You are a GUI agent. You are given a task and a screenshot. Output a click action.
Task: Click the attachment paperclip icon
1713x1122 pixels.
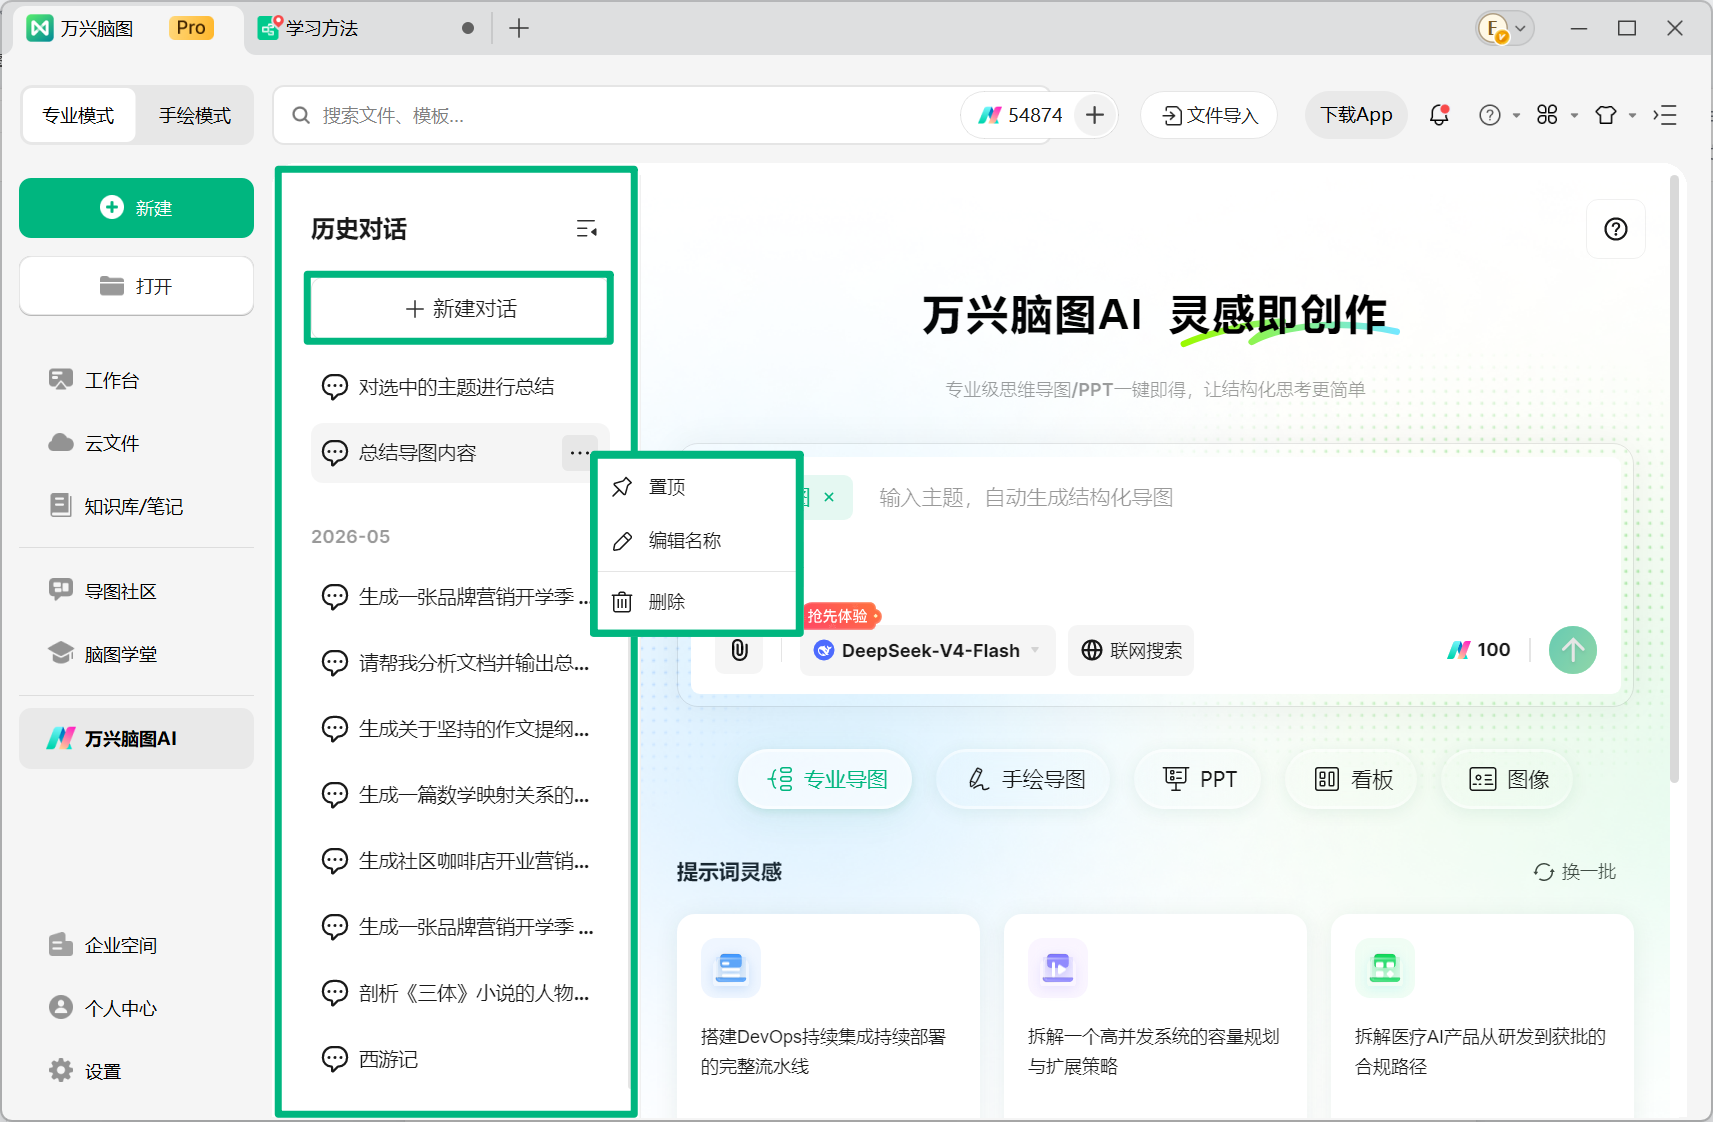739,650
